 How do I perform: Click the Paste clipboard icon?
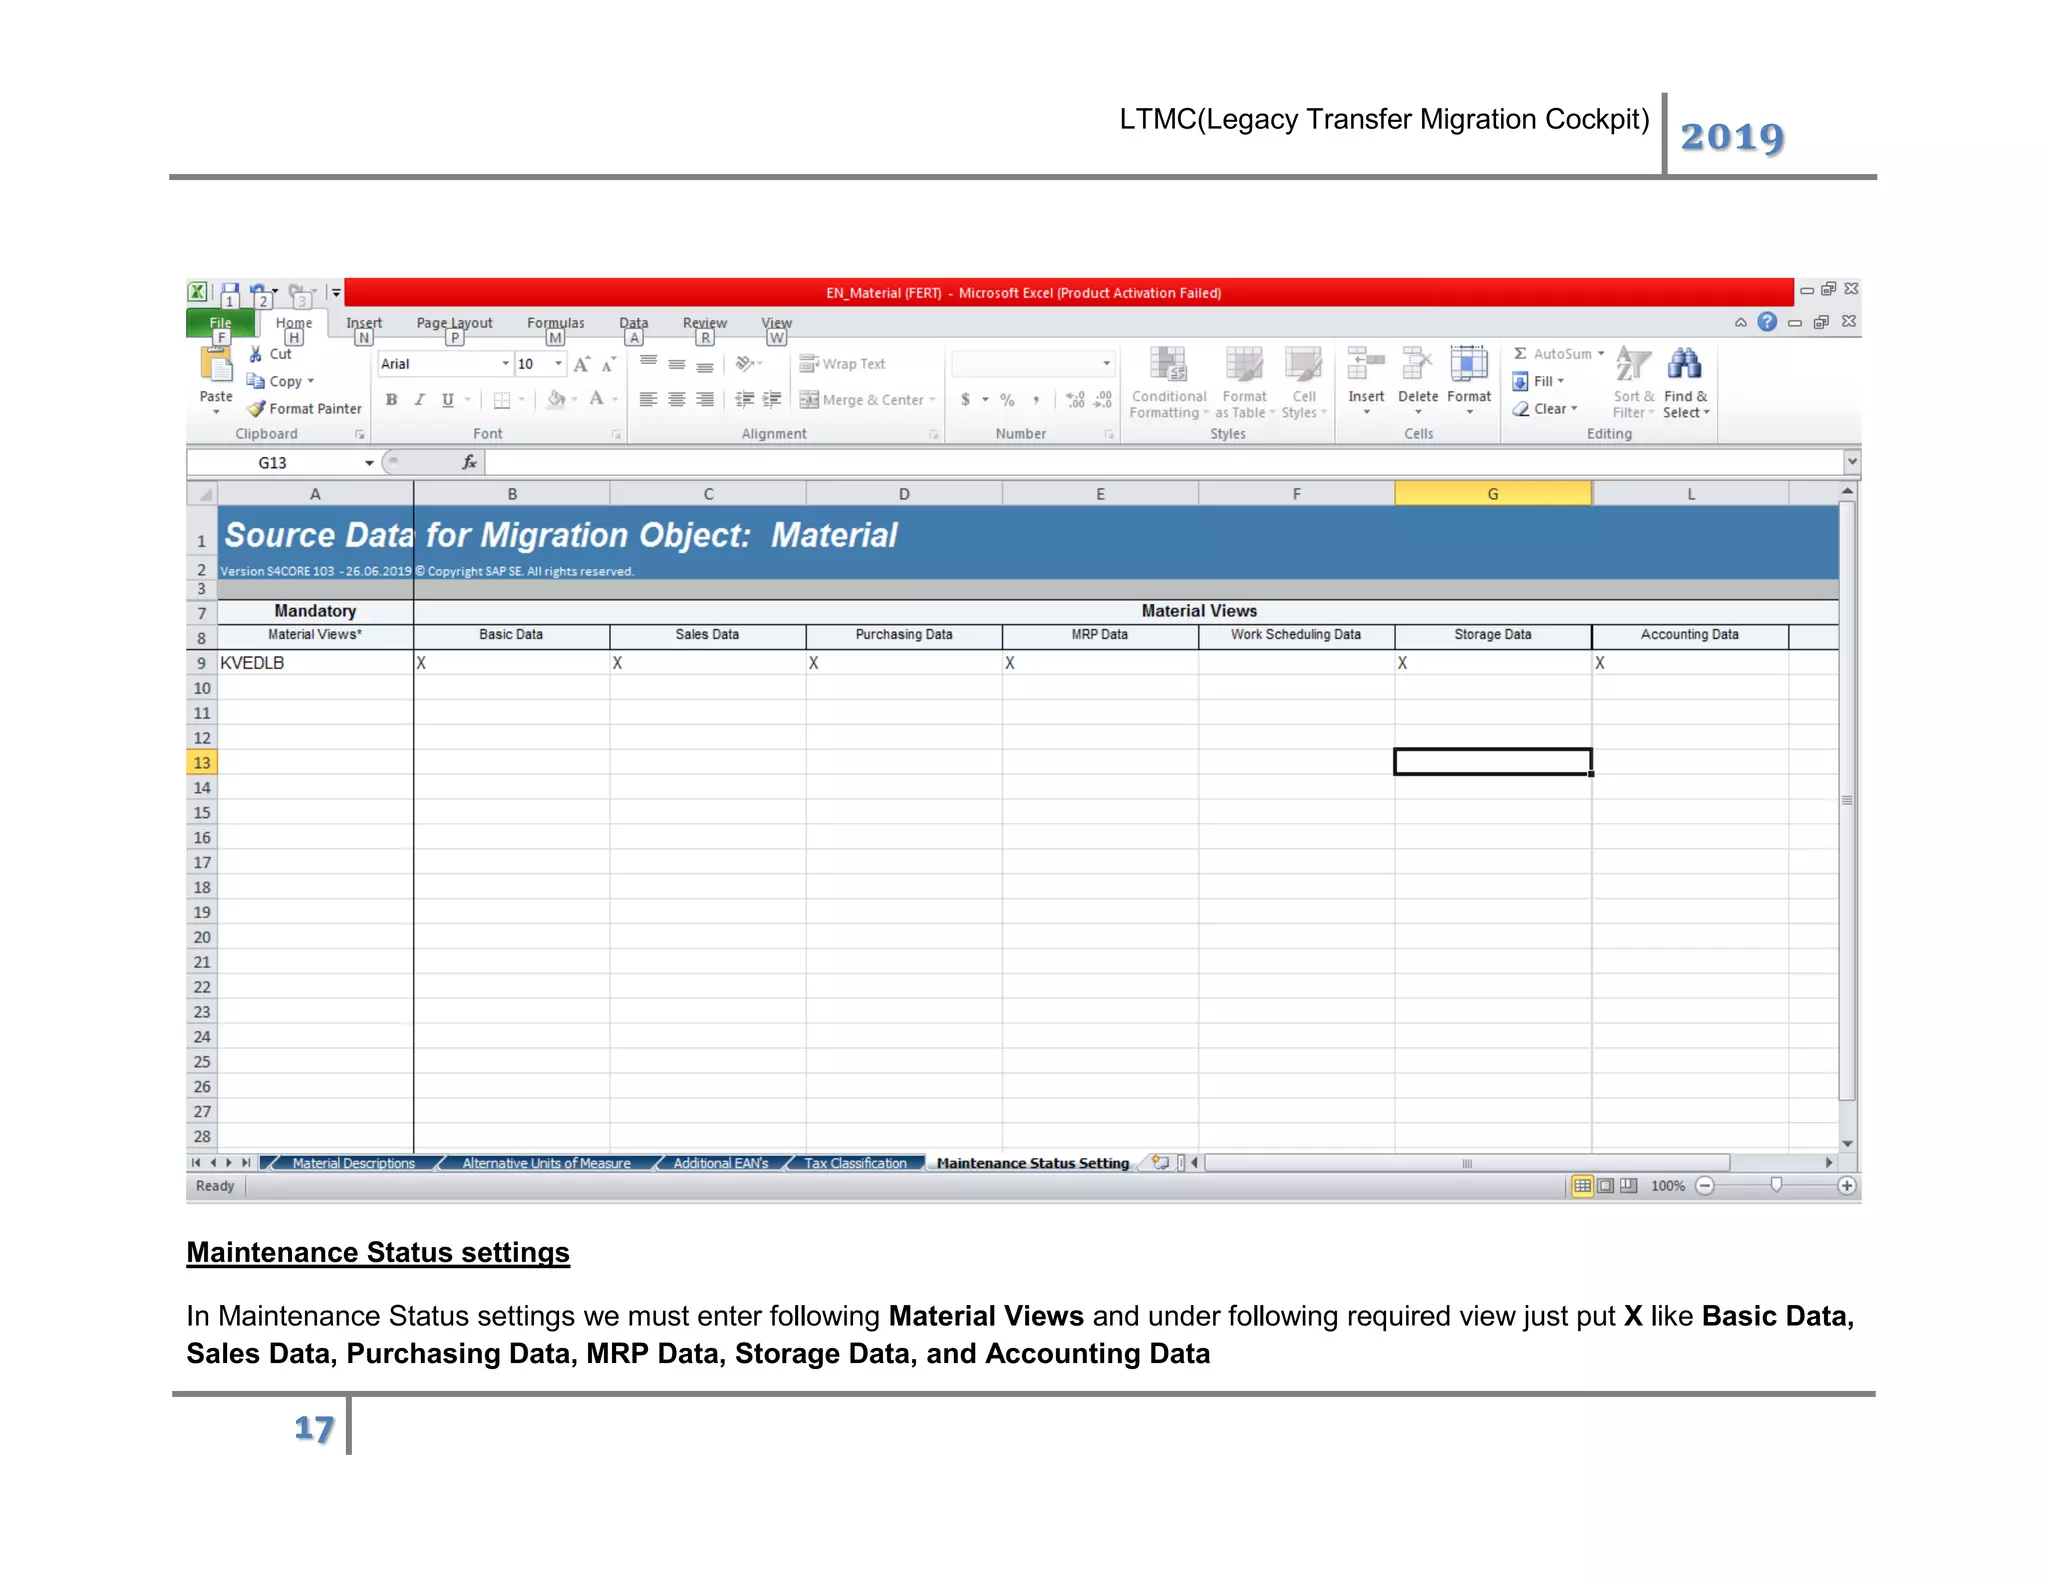pyautogui.click(x=216, y=368)
